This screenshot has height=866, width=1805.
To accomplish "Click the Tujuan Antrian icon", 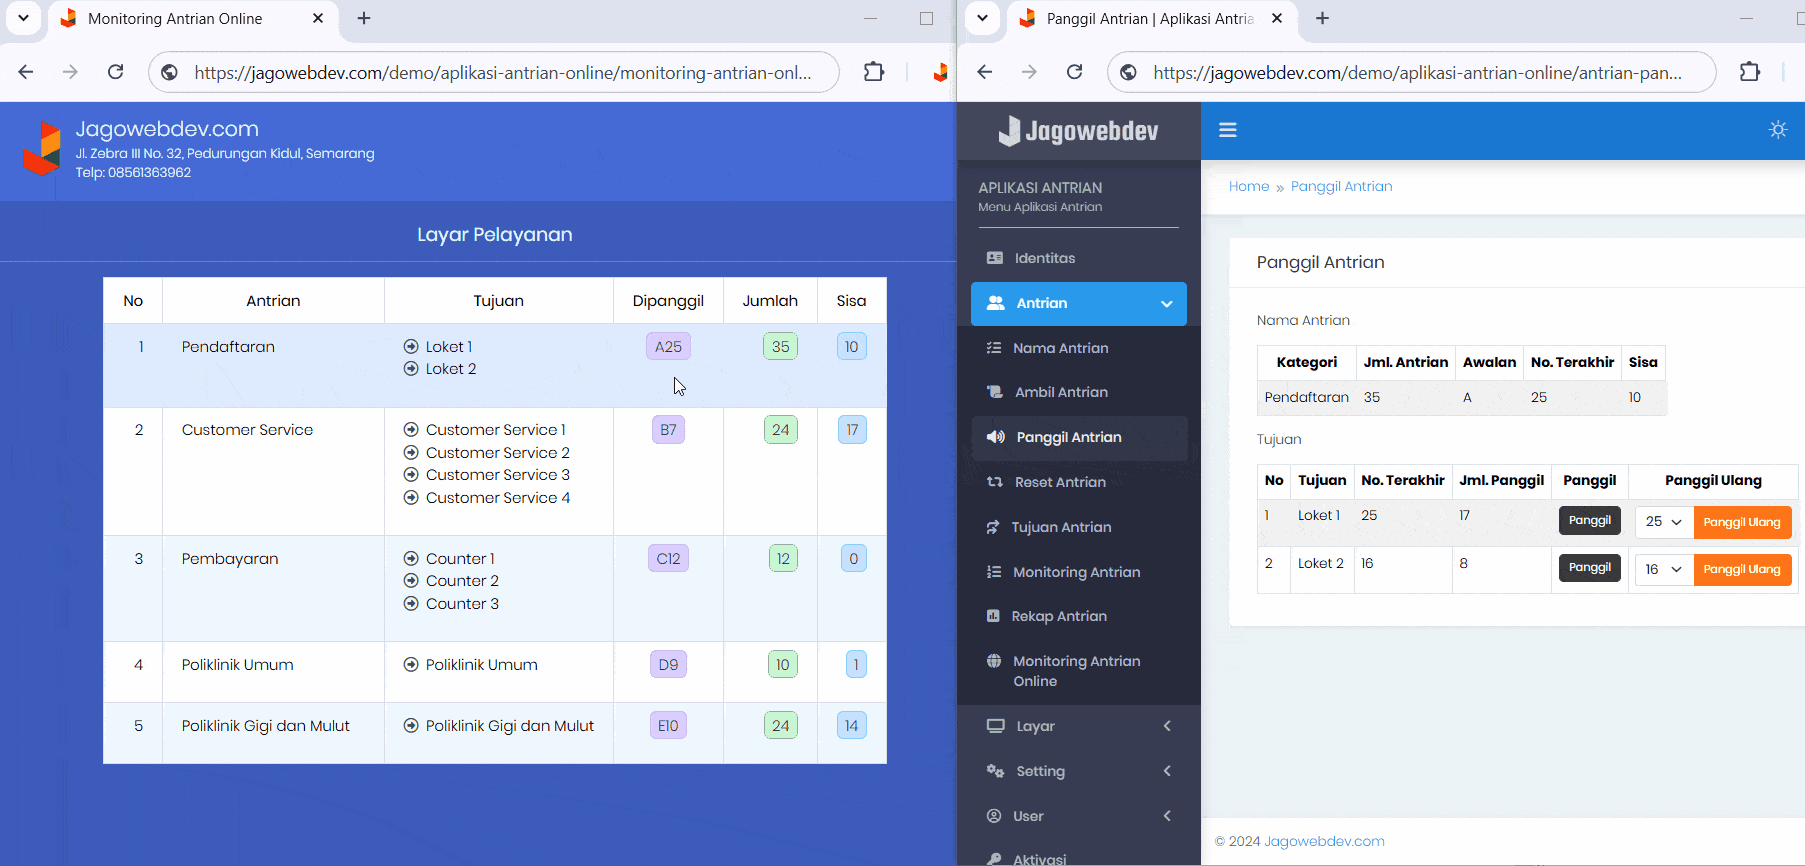I will coord(993,527).
